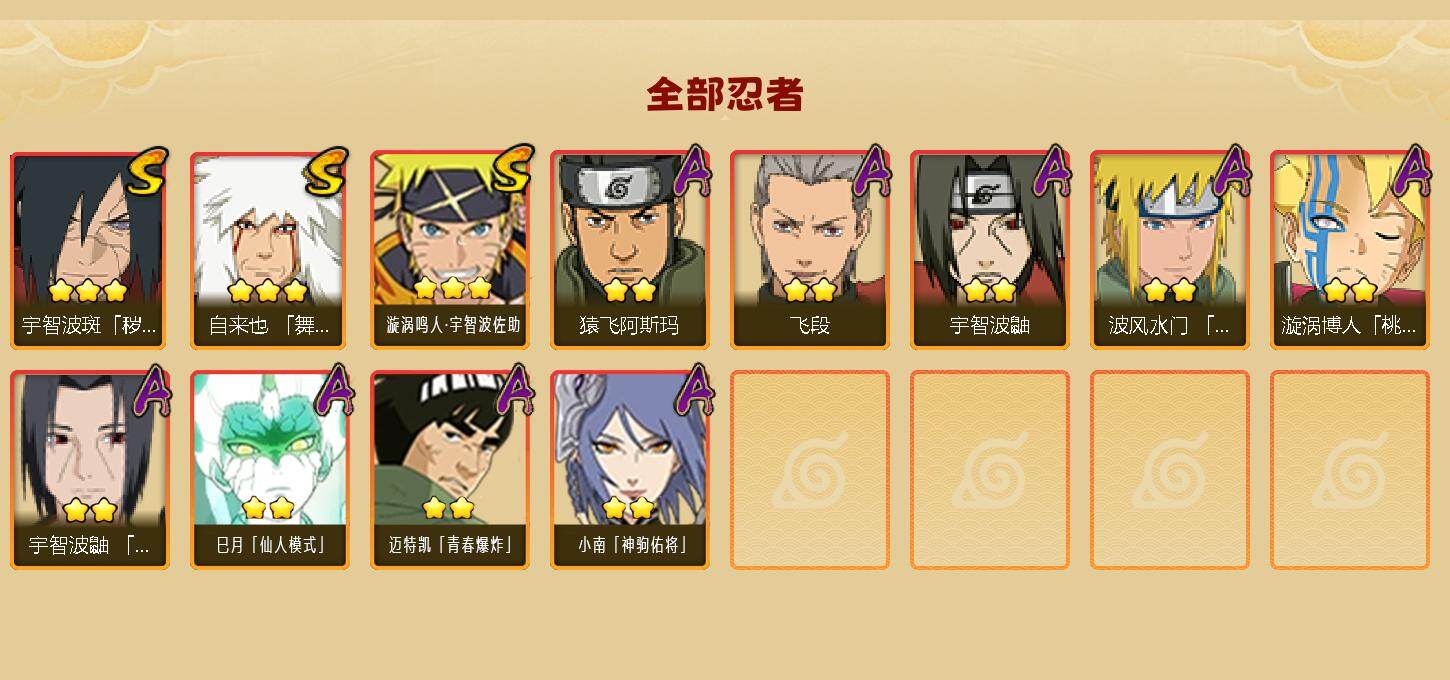Click A rank badge on 飞段 card
The width and height of the screenshot is (1450, 680).
[x=871, y=171]
